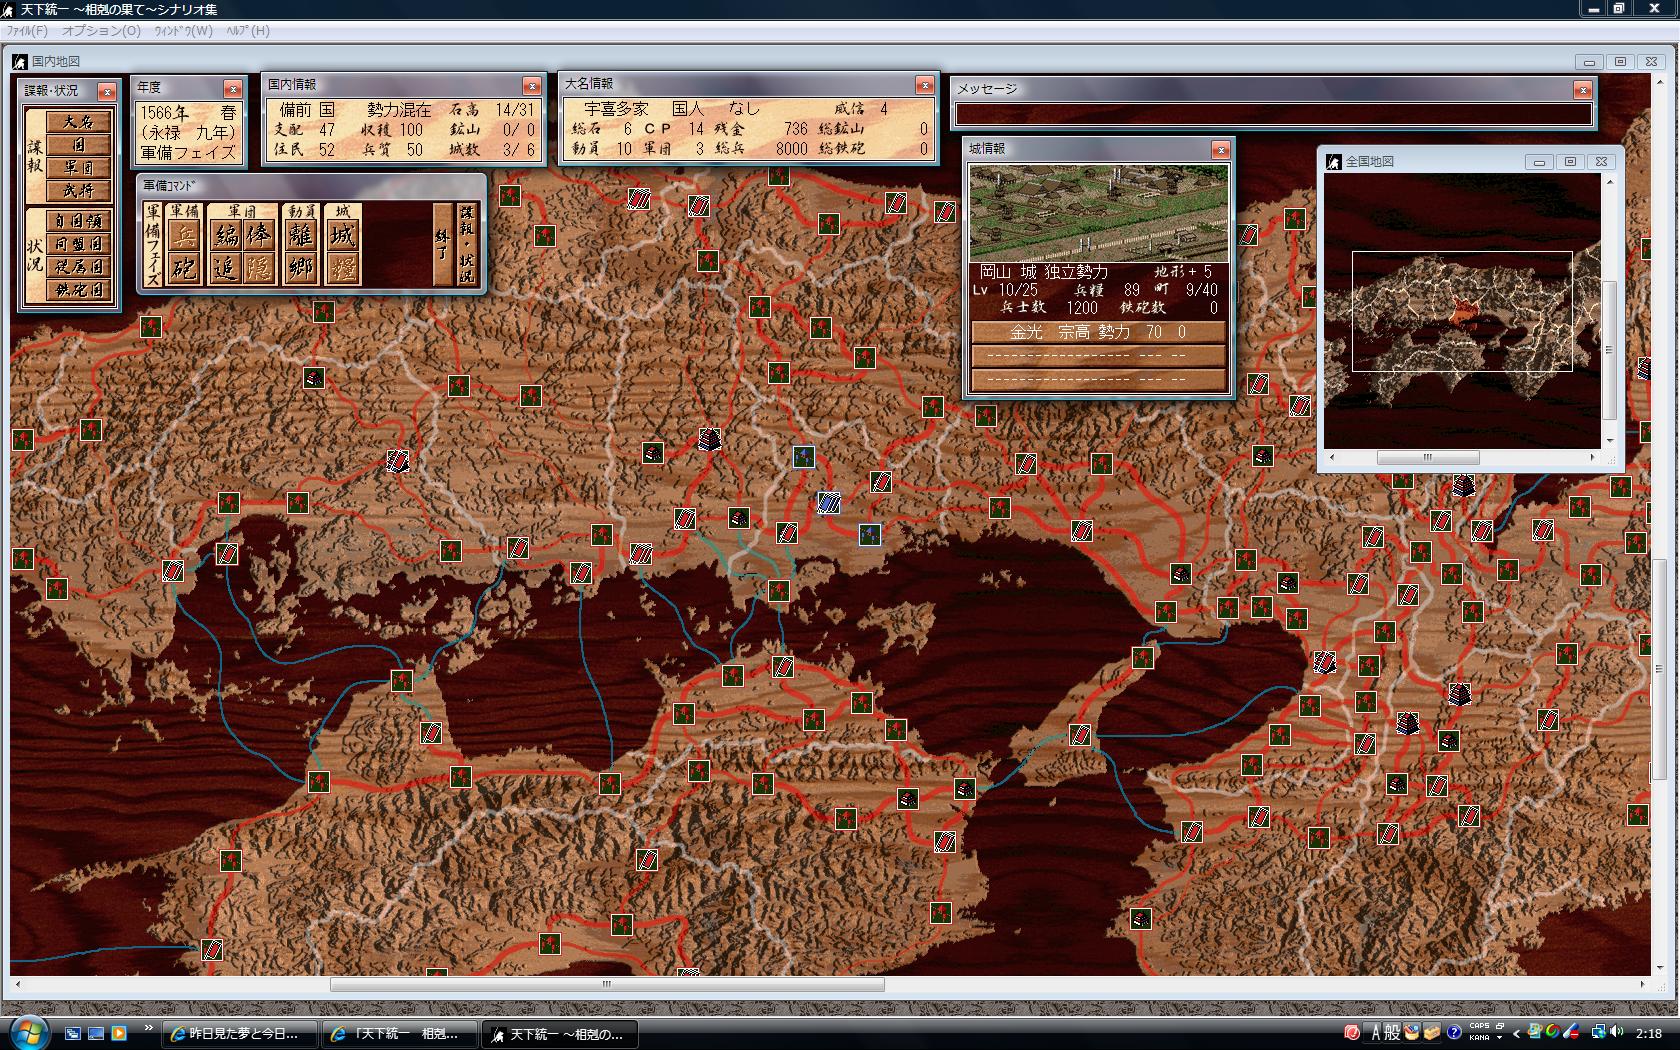Image resolution: width=1680 pixels, height=1050 pixels.
Task: Click the 国 intelligence button
Action: point(78,145)
